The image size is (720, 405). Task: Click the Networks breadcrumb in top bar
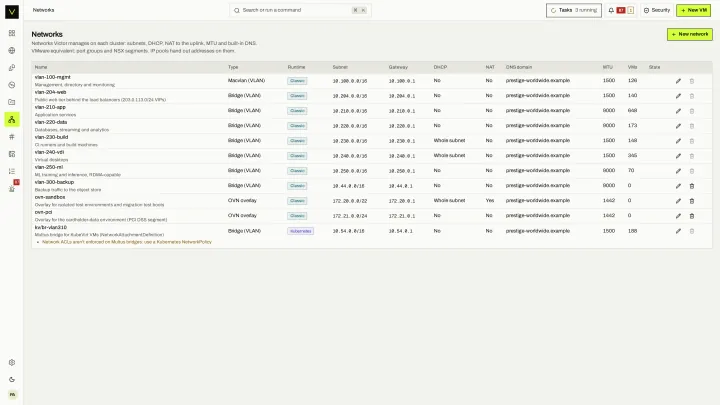tap(43, 10)
